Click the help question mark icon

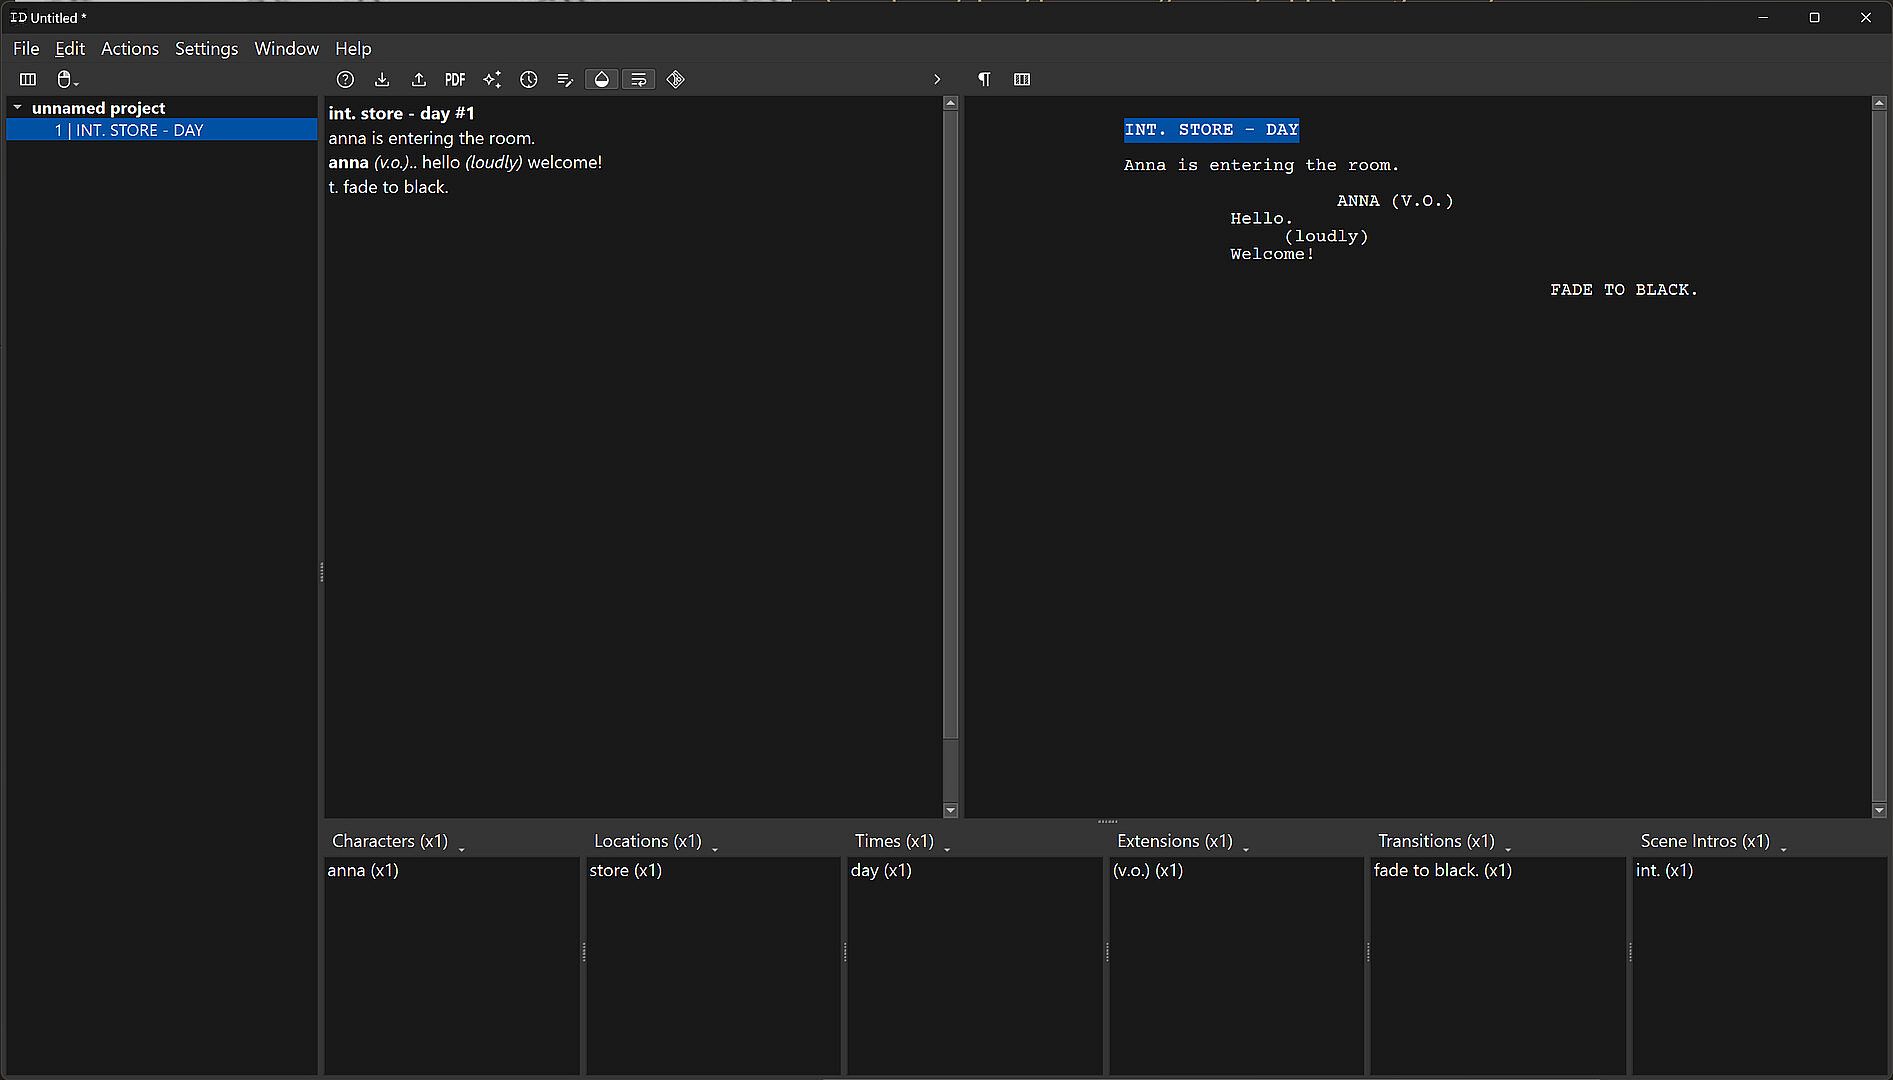point(345,80)
